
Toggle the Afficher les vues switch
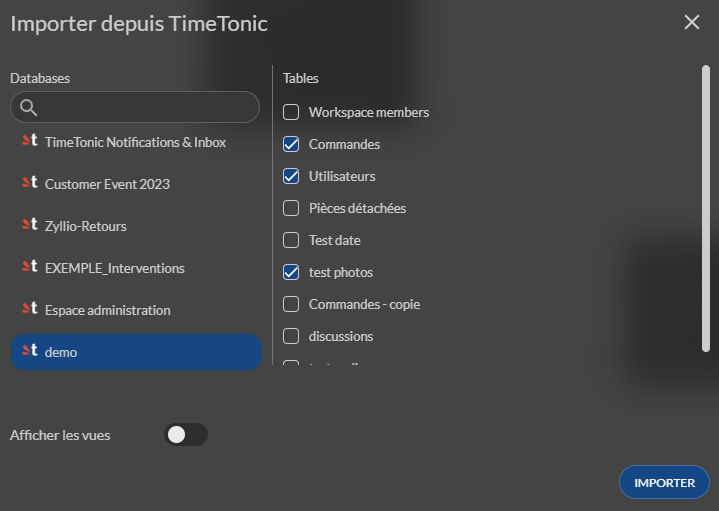coord(186,434)
